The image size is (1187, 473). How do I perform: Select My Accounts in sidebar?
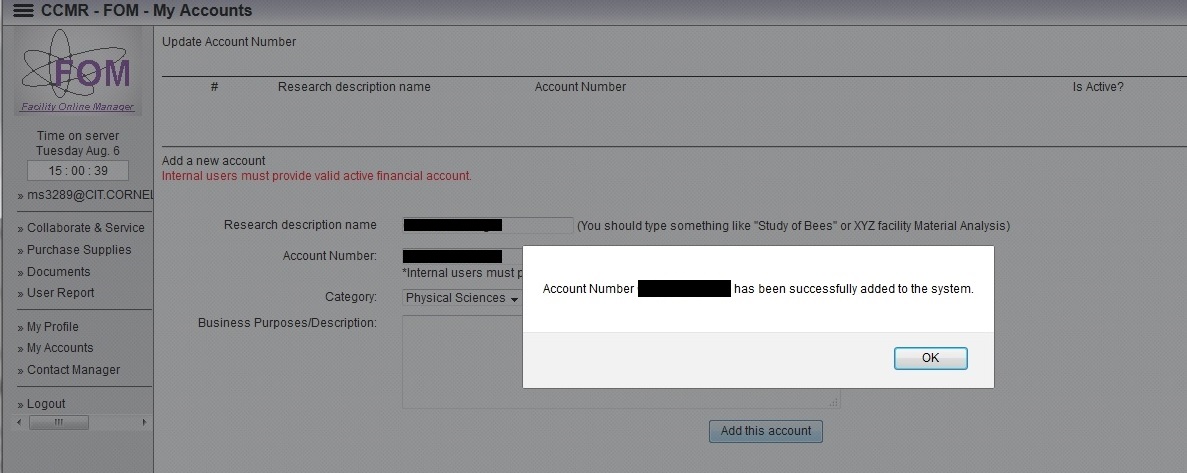point(60,348)
